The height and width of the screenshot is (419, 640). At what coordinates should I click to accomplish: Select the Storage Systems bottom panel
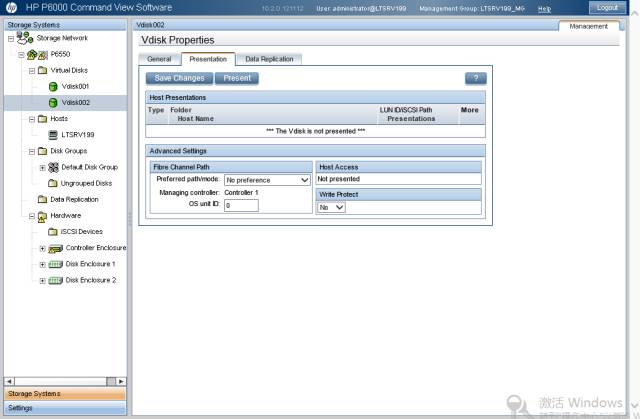point(65,394)
